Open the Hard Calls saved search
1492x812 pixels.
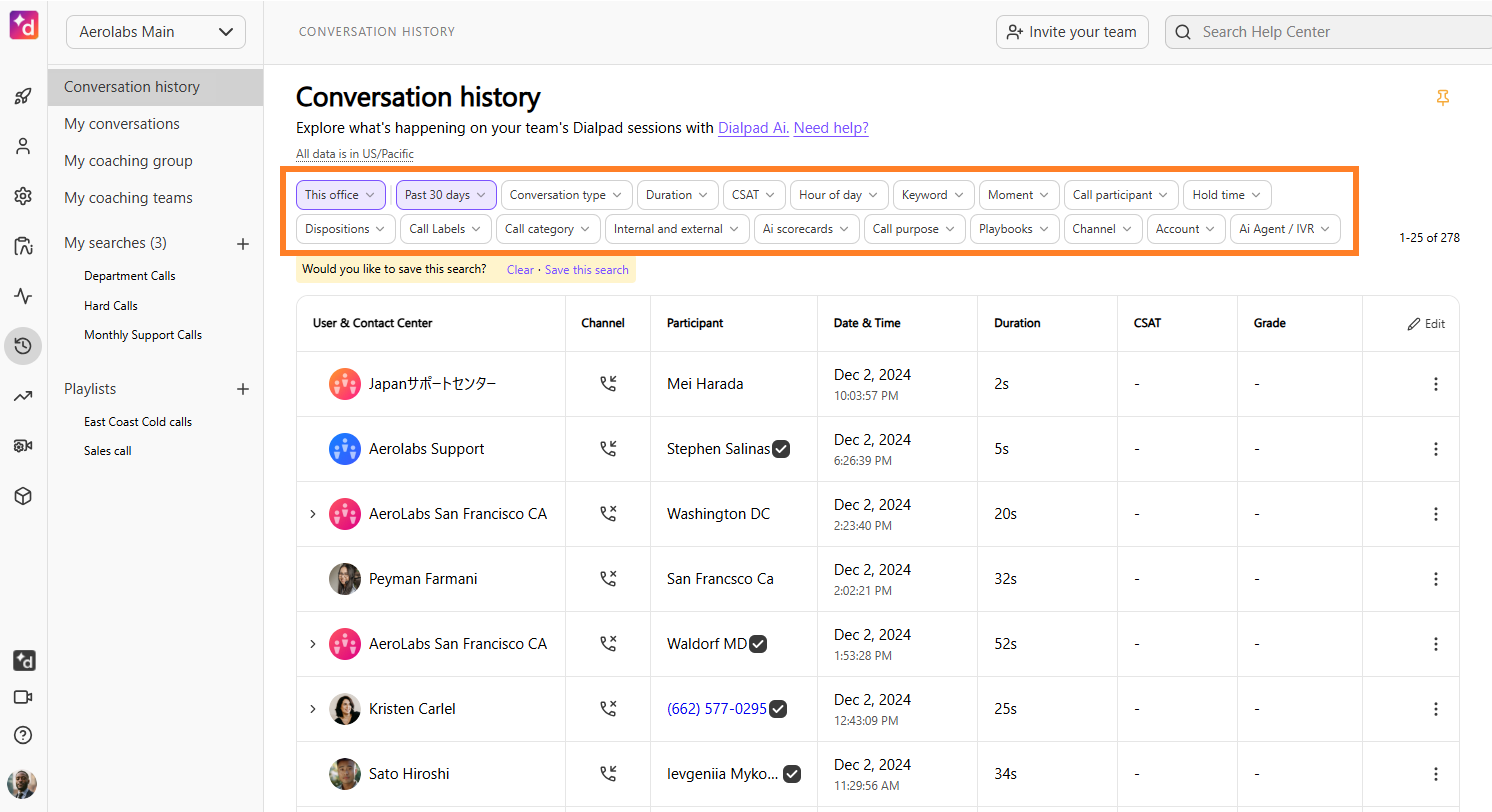point(111,306)
